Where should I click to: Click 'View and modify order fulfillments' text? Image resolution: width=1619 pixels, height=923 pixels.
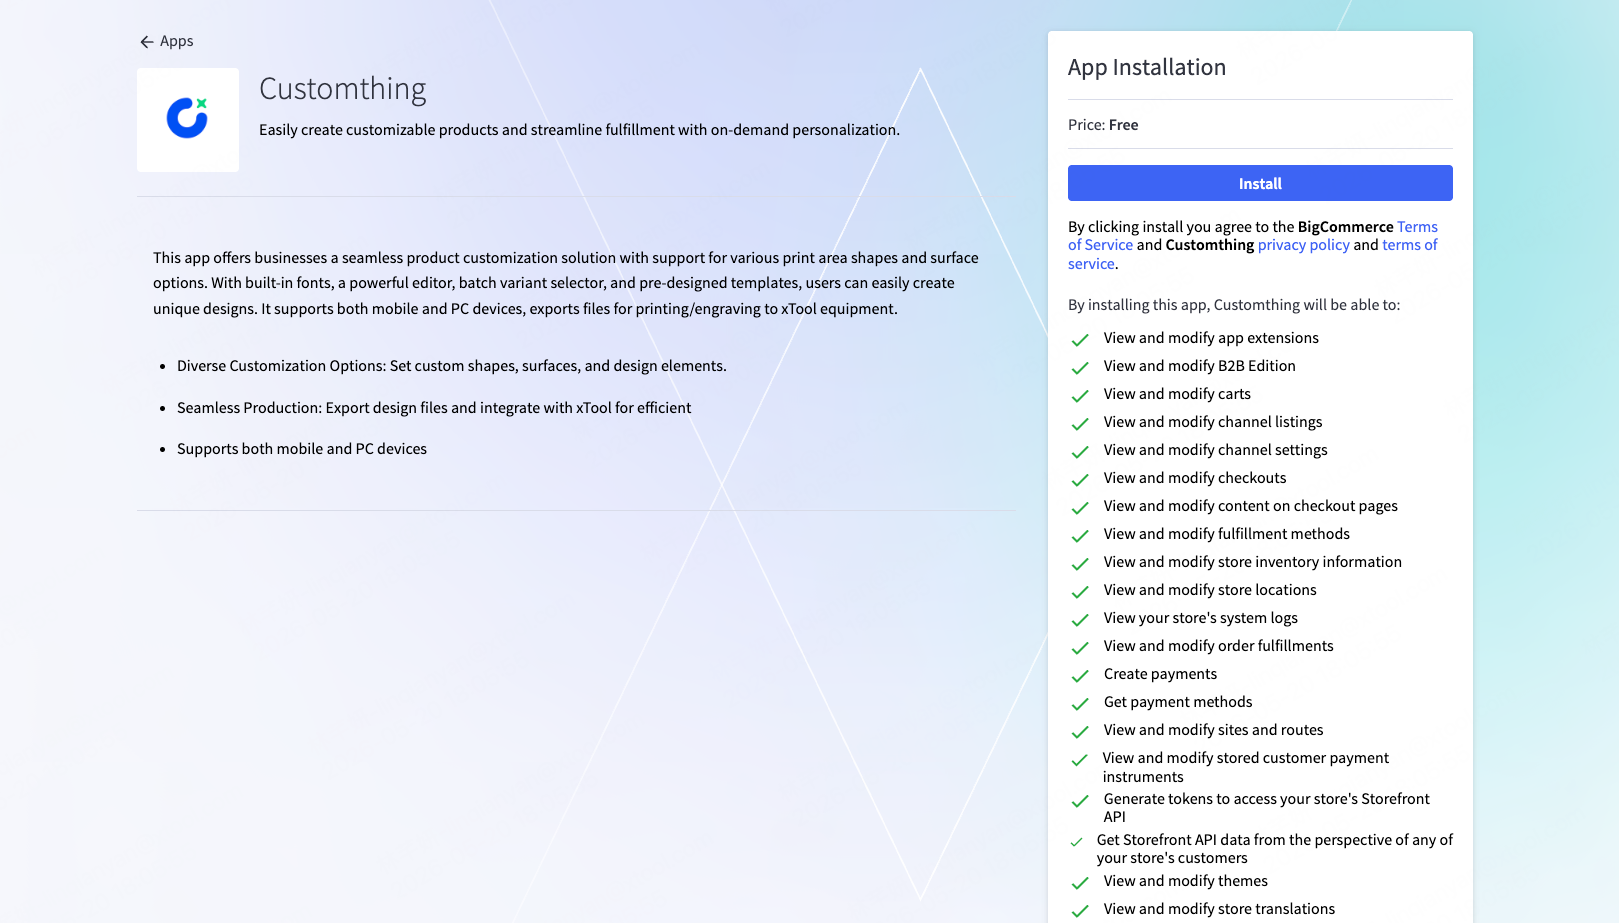1219,646
